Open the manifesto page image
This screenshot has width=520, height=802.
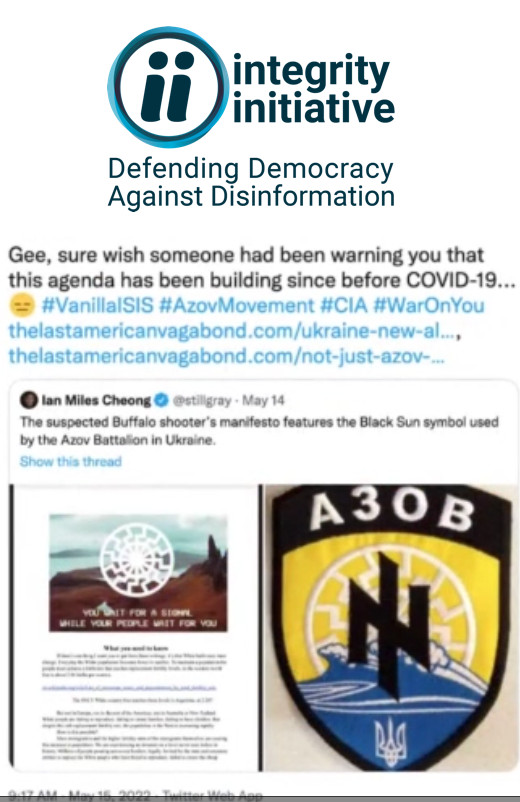point(135,628)
